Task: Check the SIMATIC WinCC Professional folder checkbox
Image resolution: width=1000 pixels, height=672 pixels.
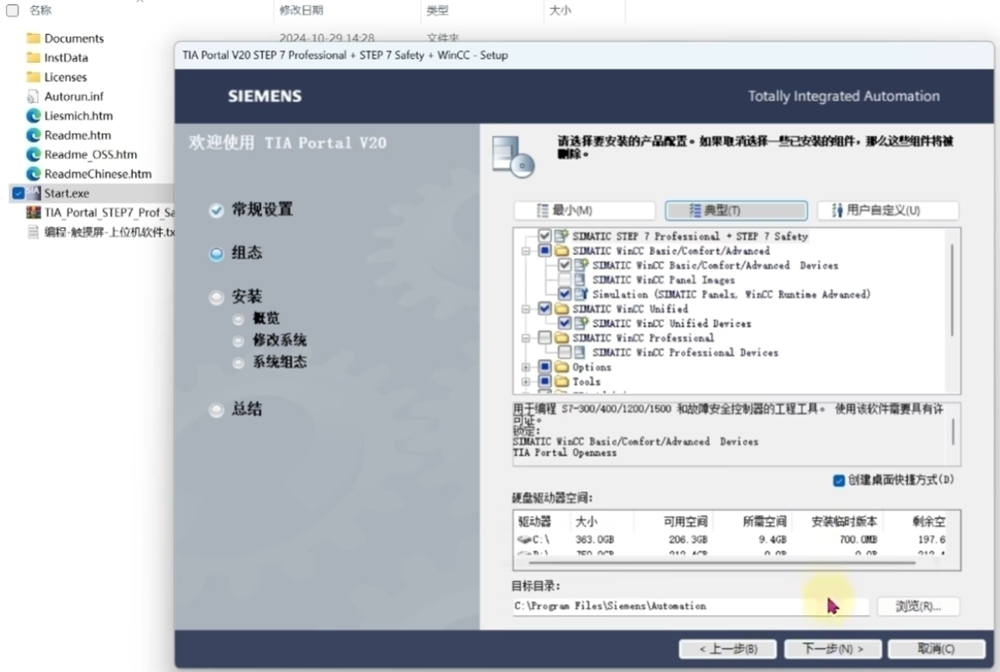Action: [545, 338]
